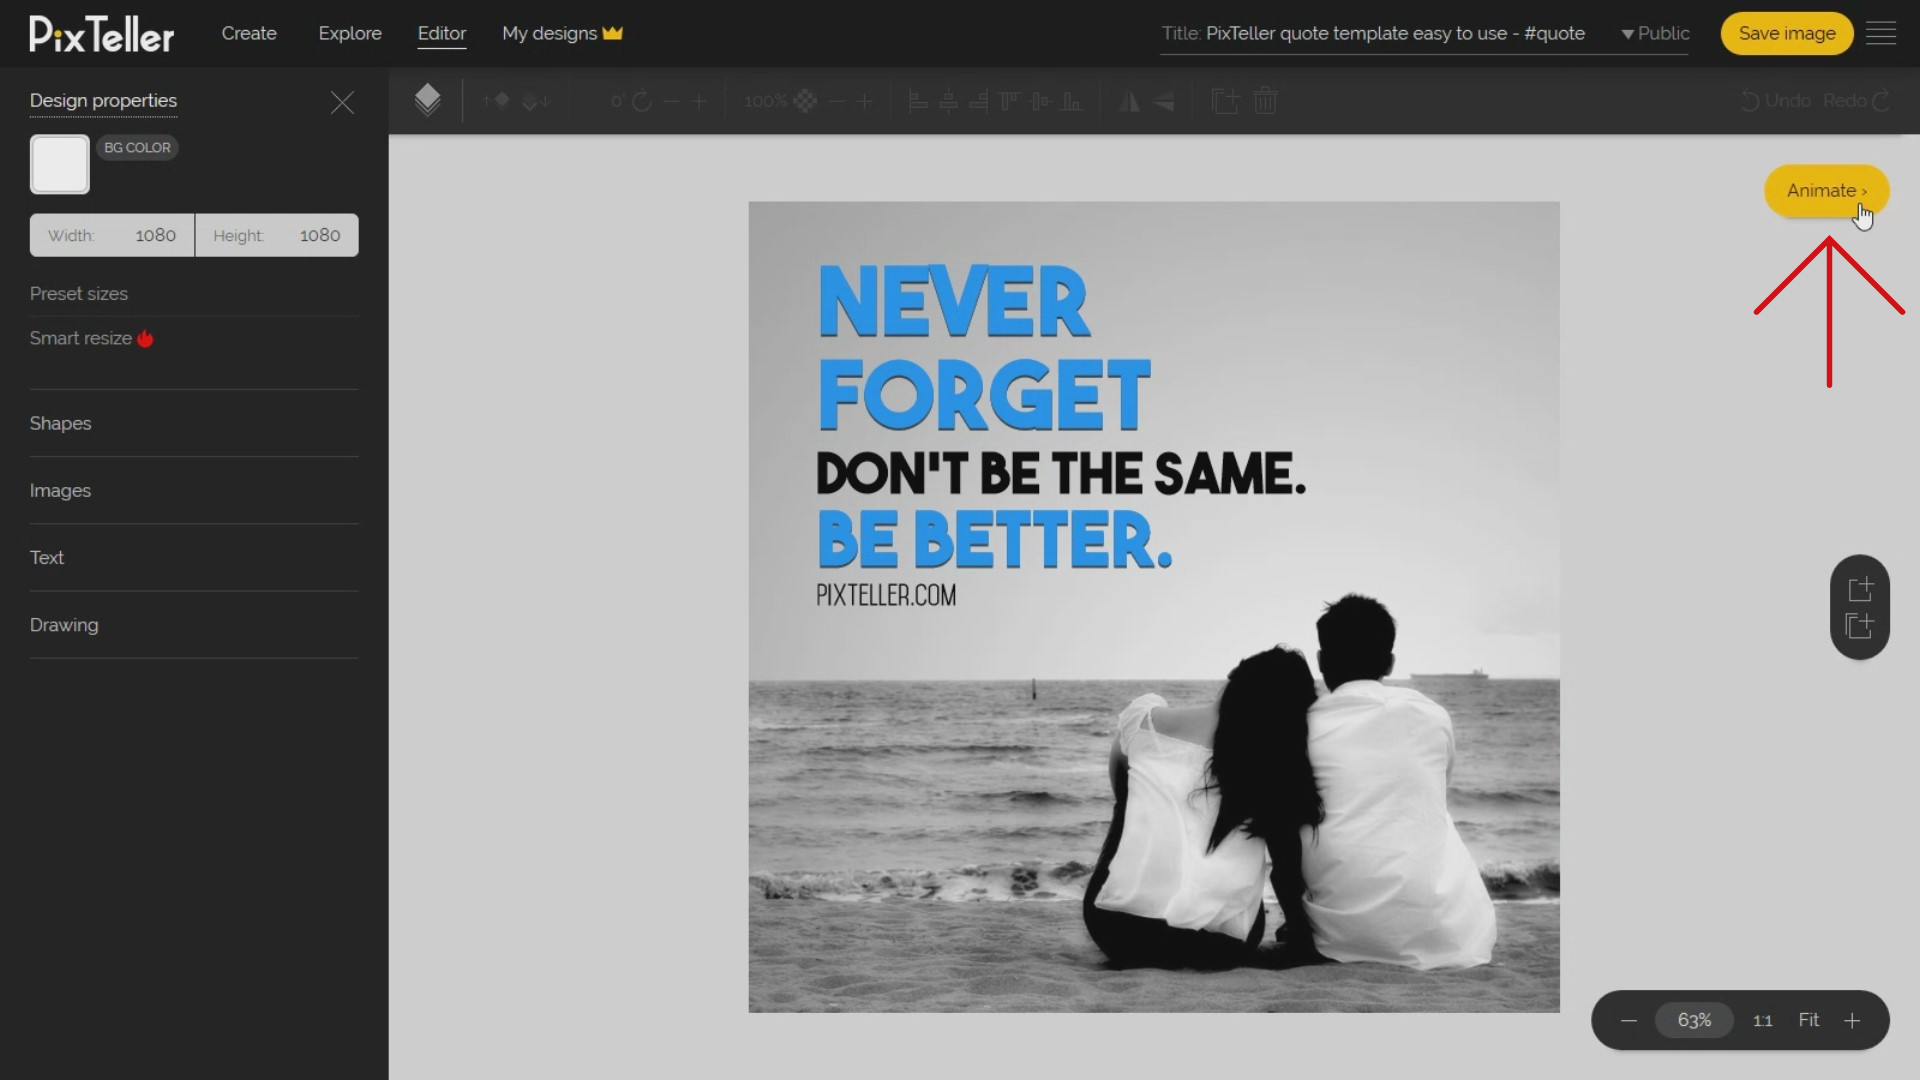Click Fit zoom option

click(x=1809, y=1020)
